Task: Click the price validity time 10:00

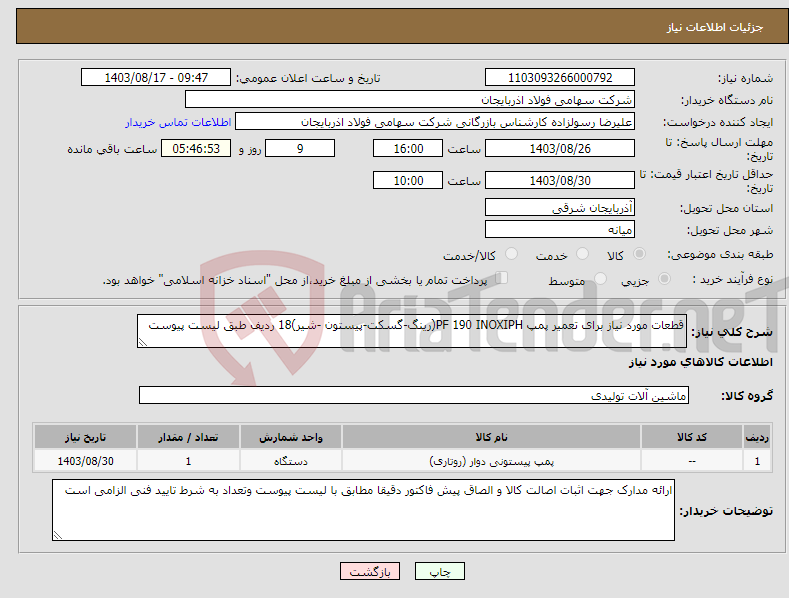Action: click(x=408, y=180)
